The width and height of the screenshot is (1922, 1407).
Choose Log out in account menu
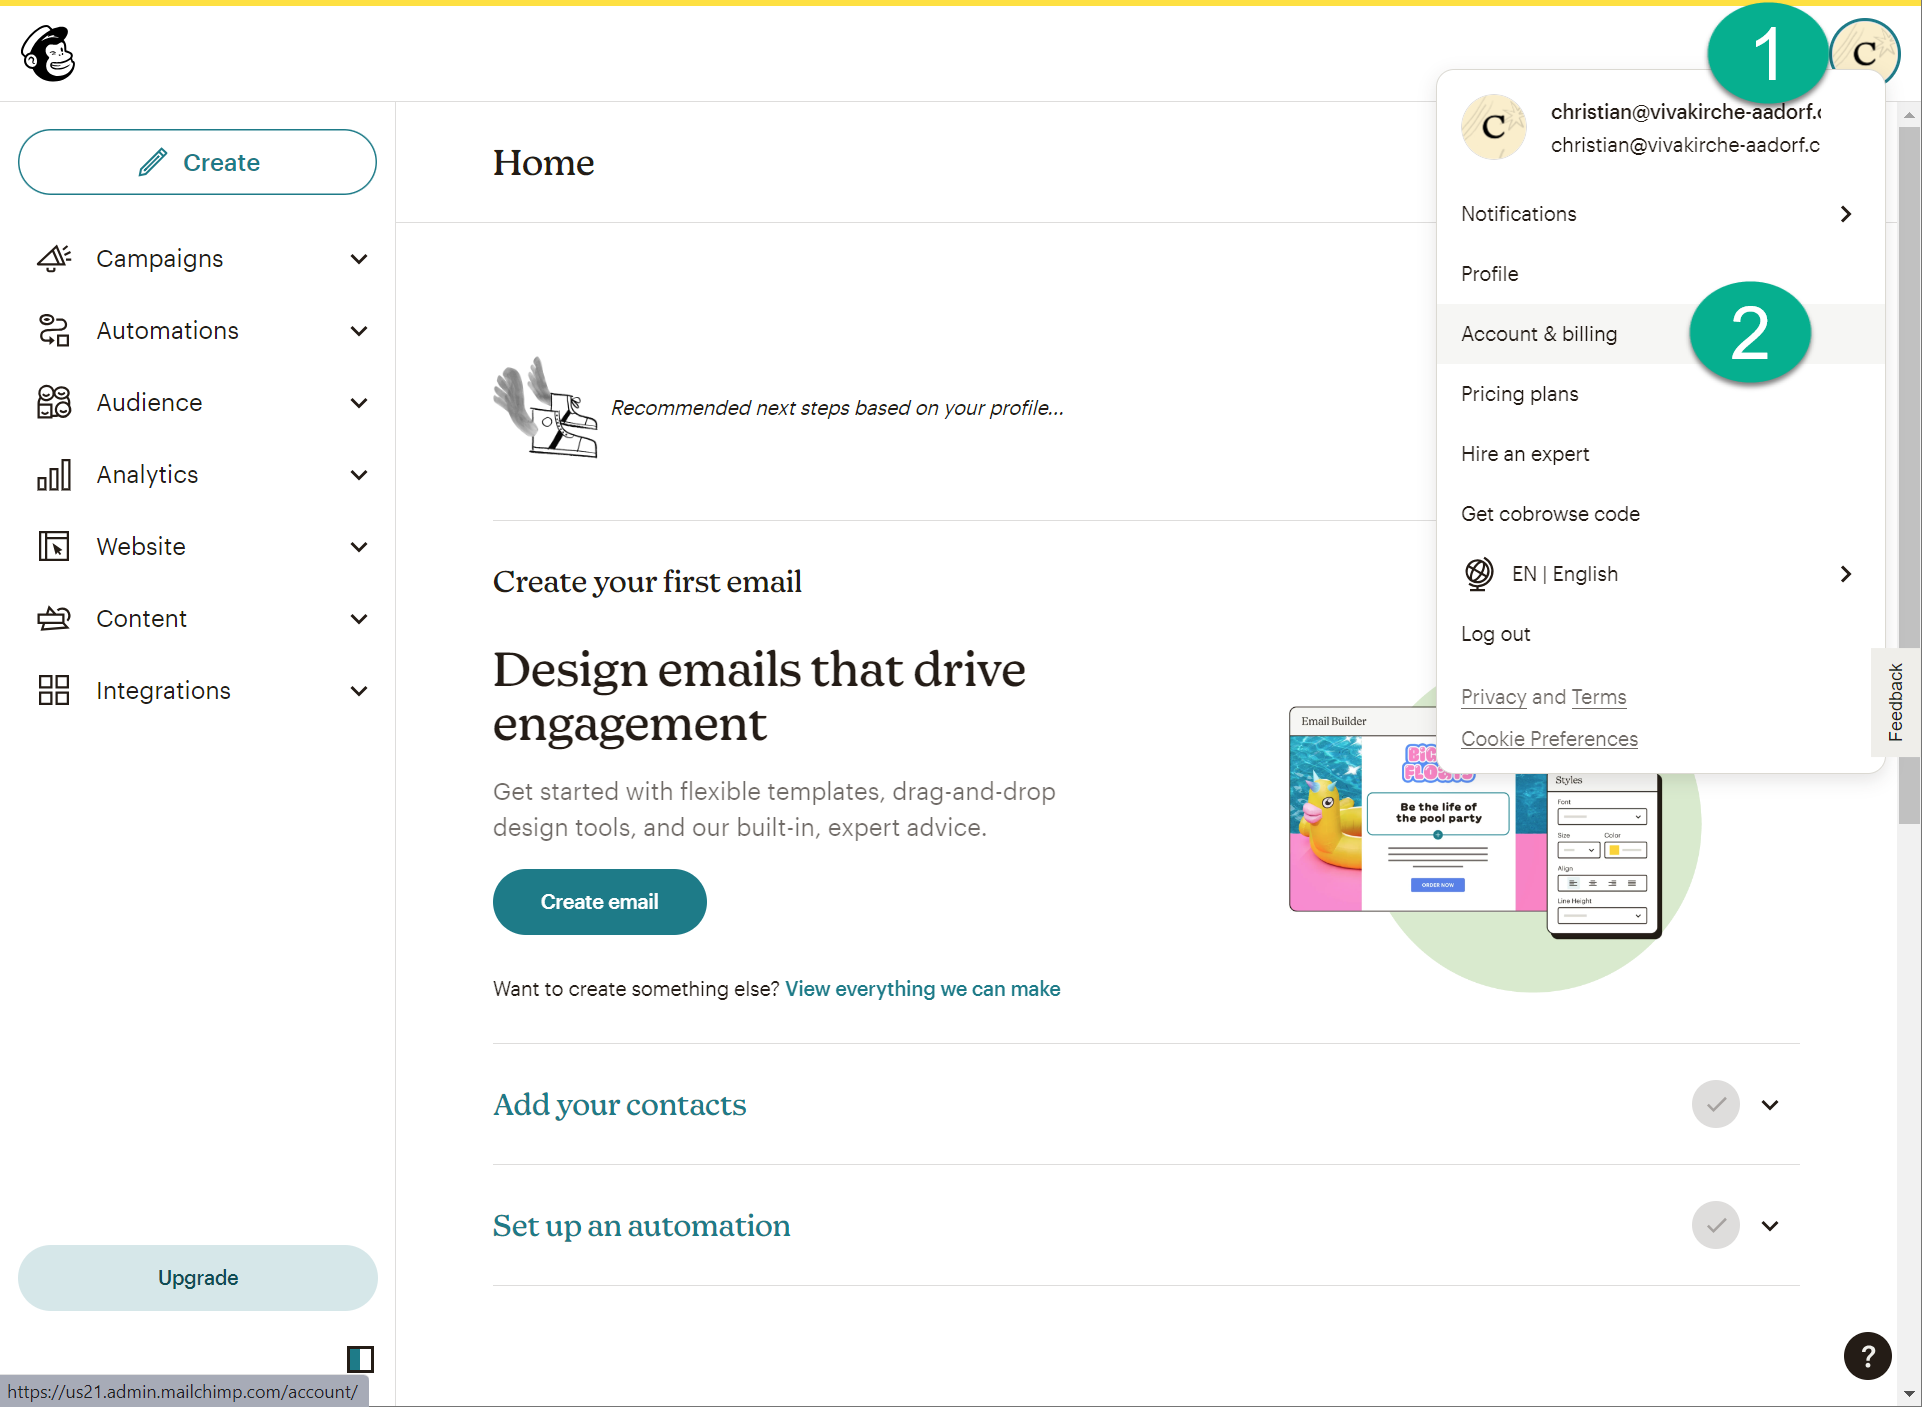[1495, 634]
